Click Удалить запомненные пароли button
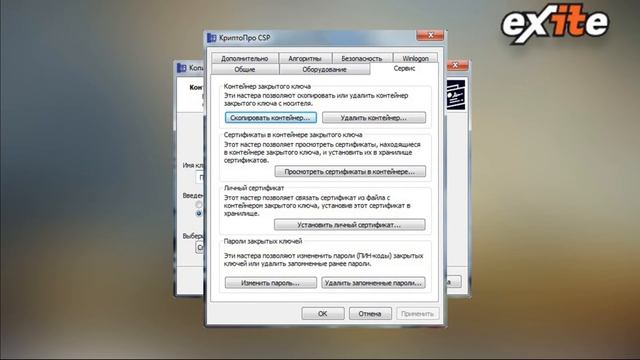The image size is (640, 360). tap(373, 282)
